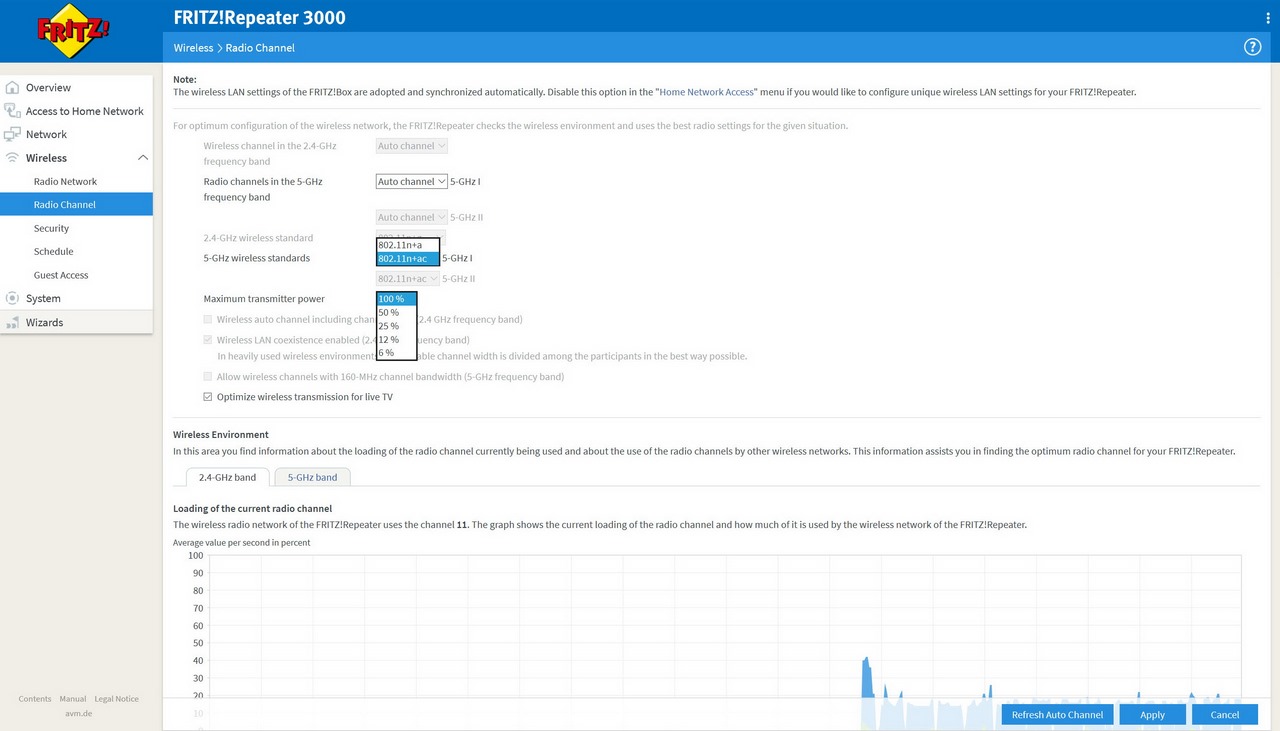Open the Legal Notice link
The image size is (1280, 731).
pos(117,699)
